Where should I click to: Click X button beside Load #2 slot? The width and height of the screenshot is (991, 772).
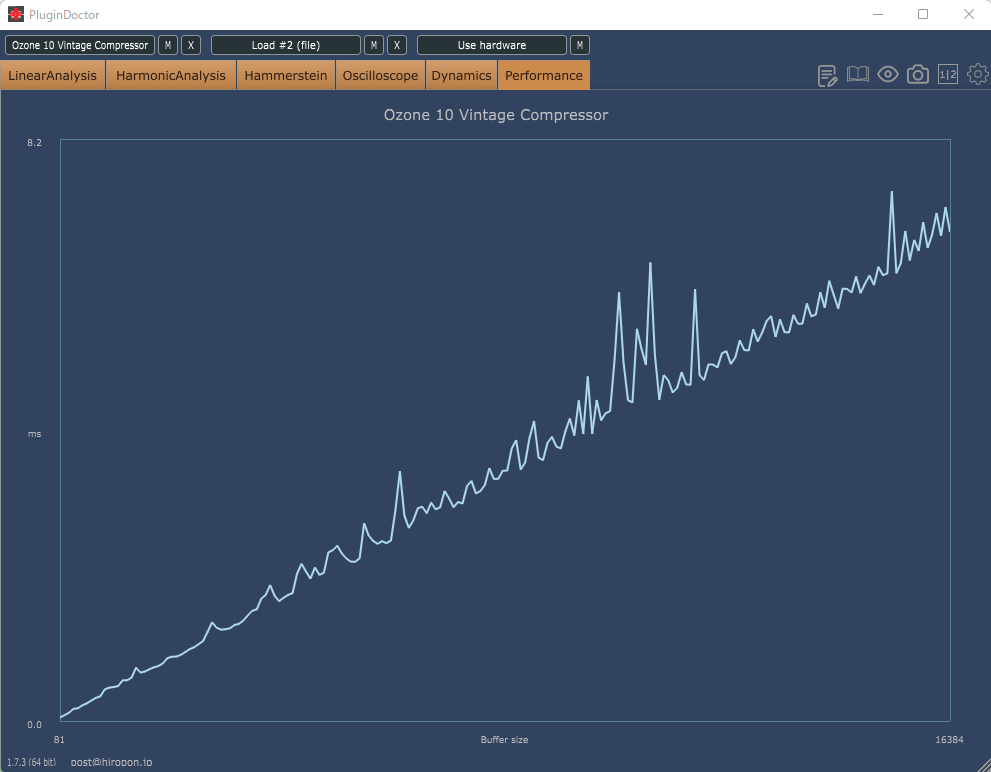click(x=397, y=45)
